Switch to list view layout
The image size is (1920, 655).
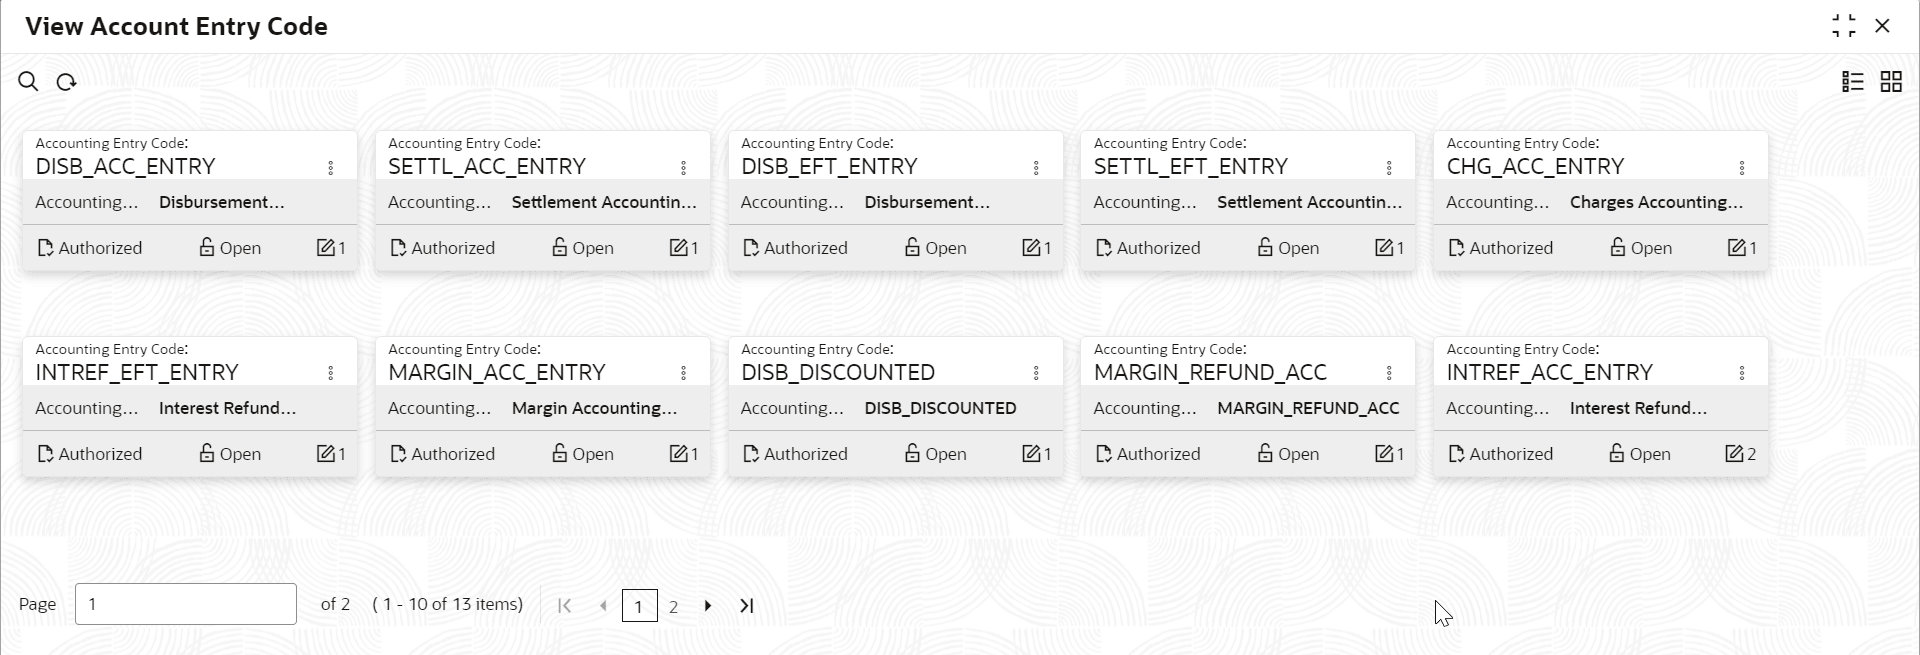[1853, 82]
